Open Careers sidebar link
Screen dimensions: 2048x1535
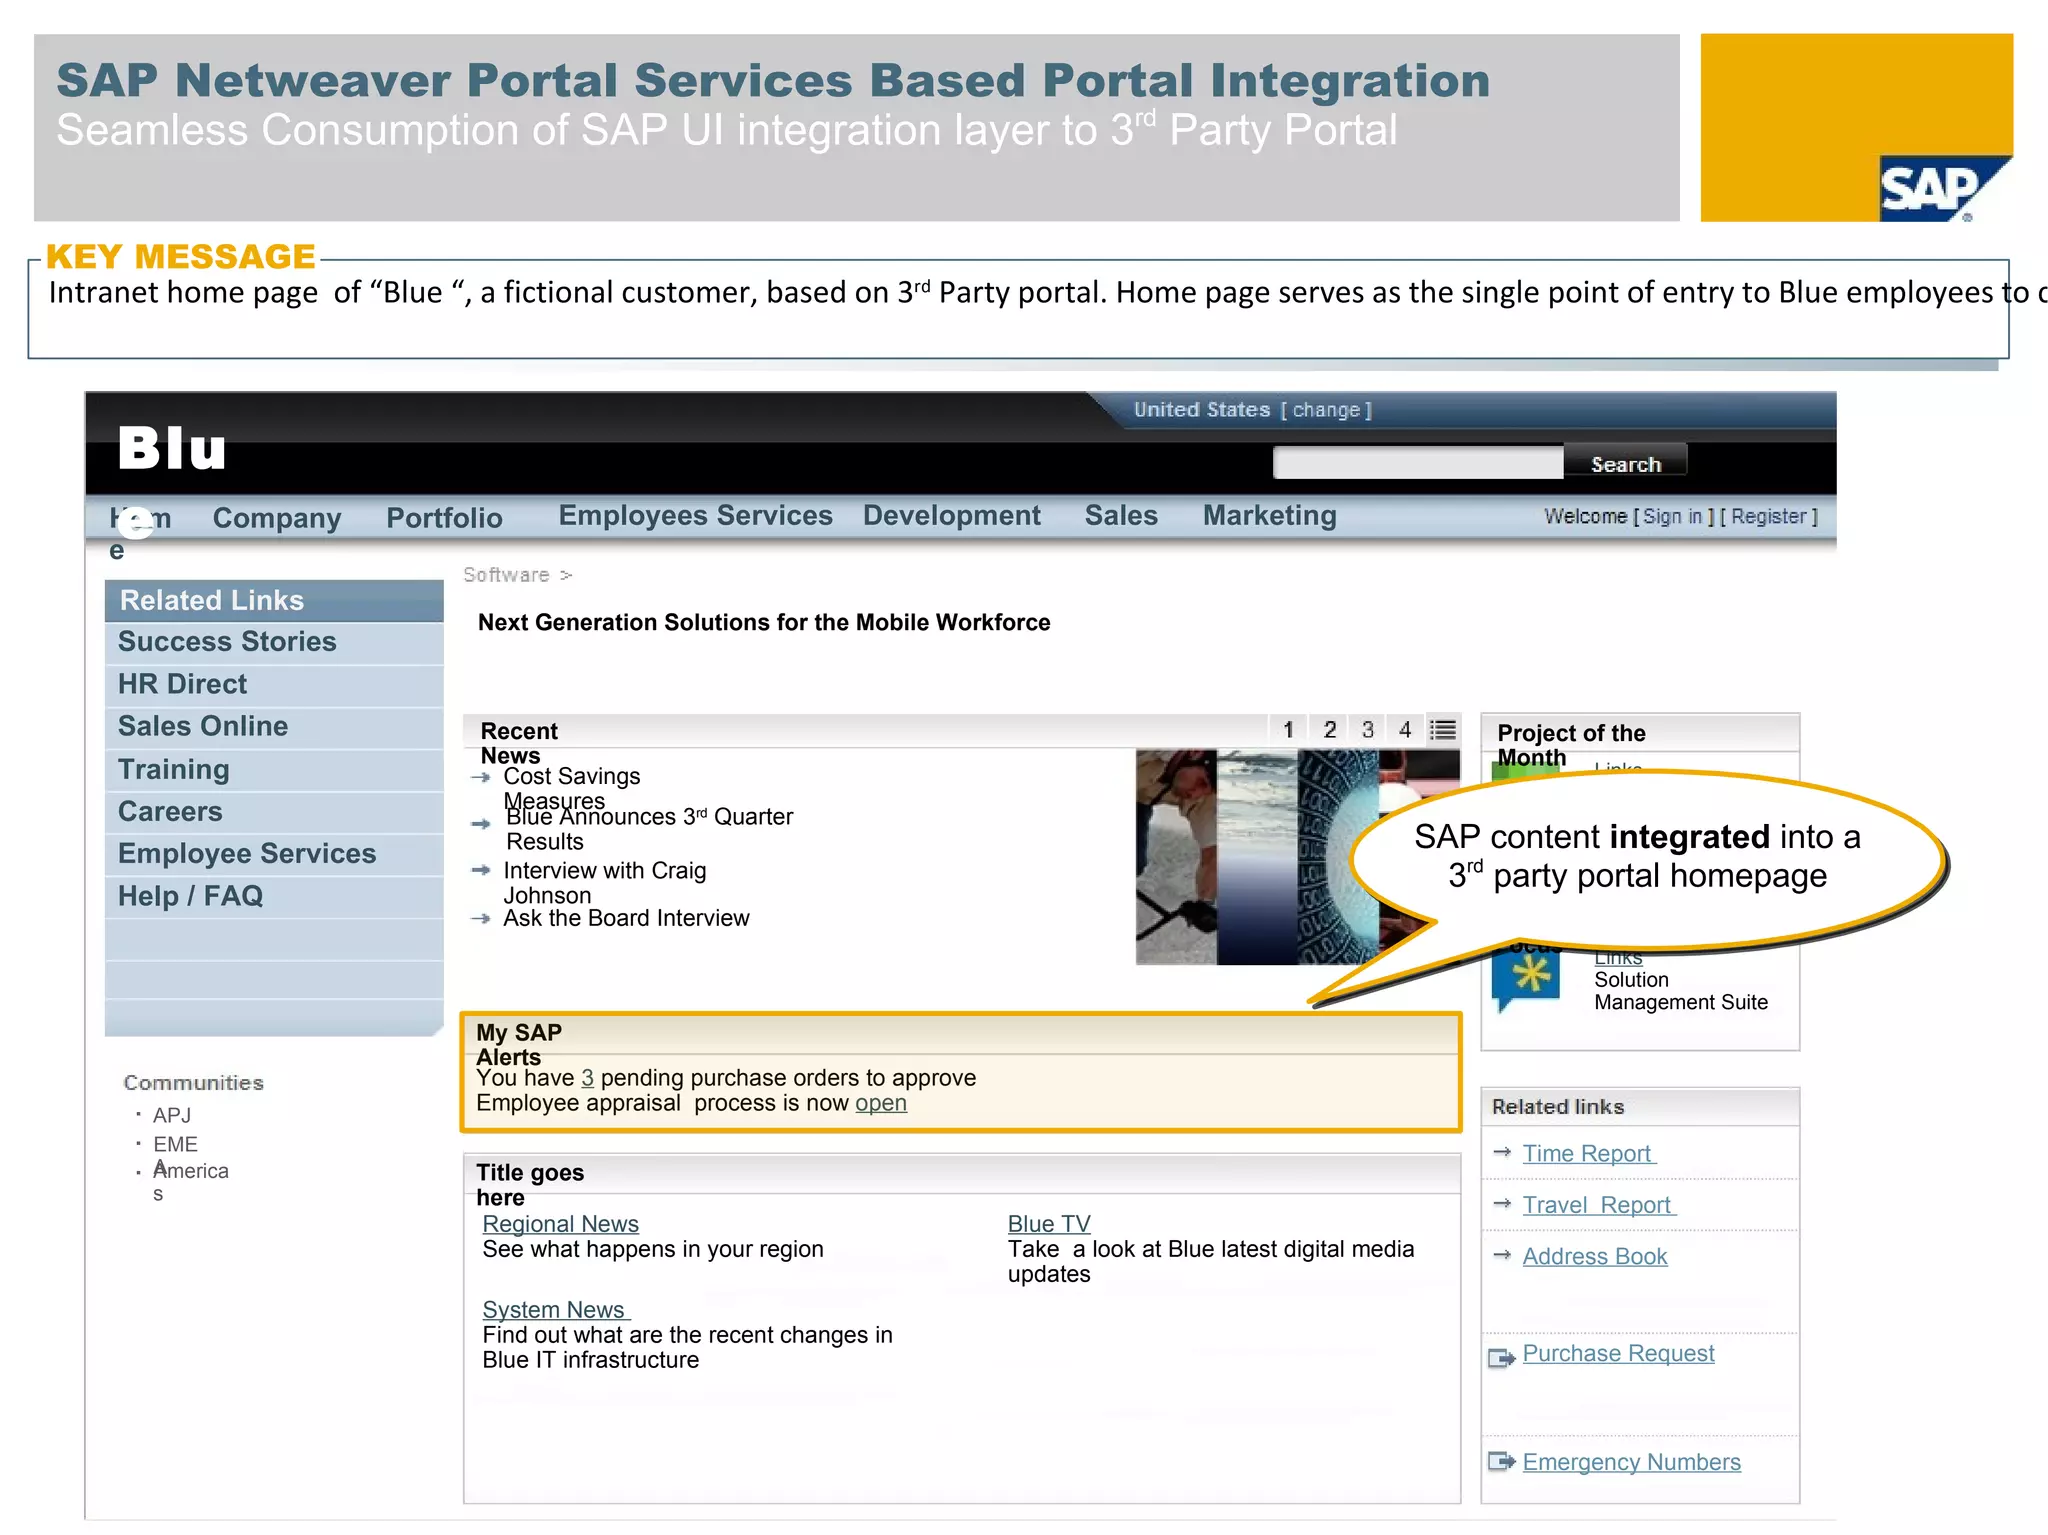[170, 811]
